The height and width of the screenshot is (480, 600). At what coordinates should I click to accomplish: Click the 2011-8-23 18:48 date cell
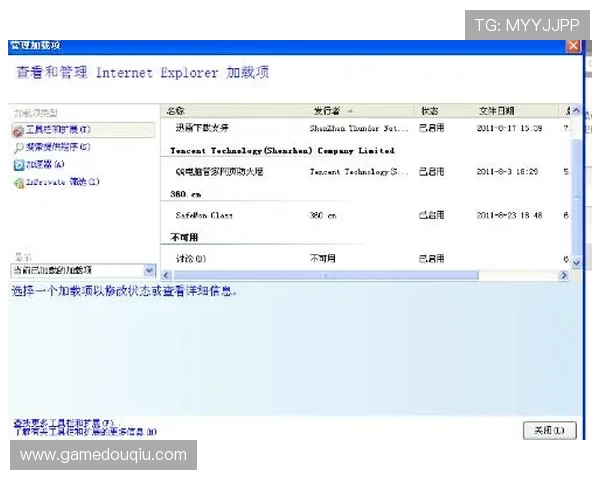[x=509, y=216]
